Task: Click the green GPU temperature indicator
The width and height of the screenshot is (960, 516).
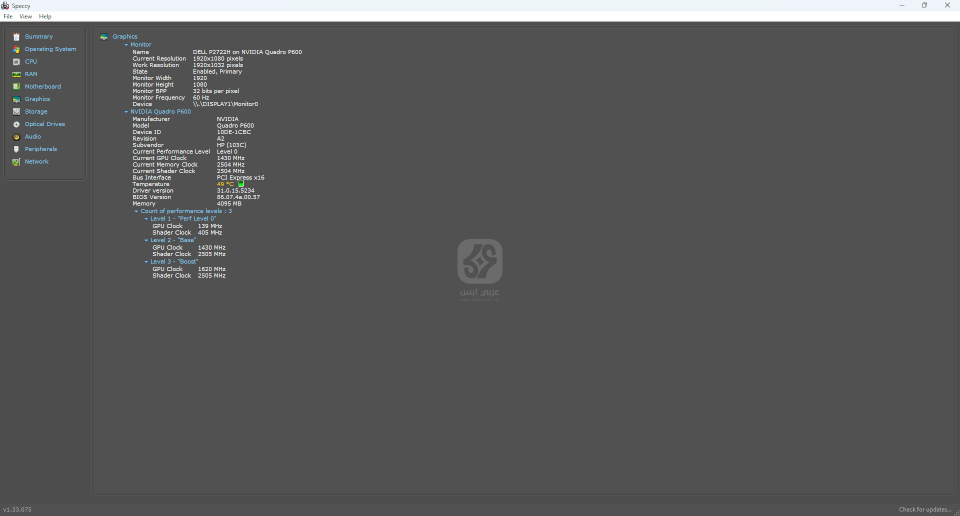Action: (x=241, y=184)
